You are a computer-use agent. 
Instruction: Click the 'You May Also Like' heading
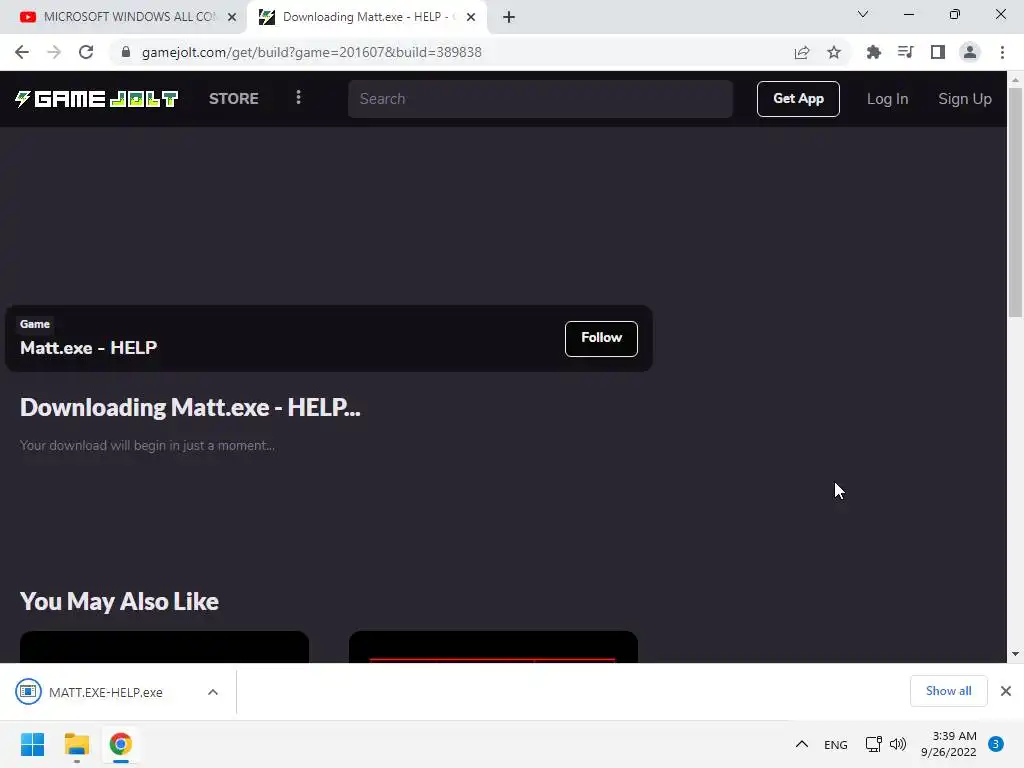[x=119, y=601]
